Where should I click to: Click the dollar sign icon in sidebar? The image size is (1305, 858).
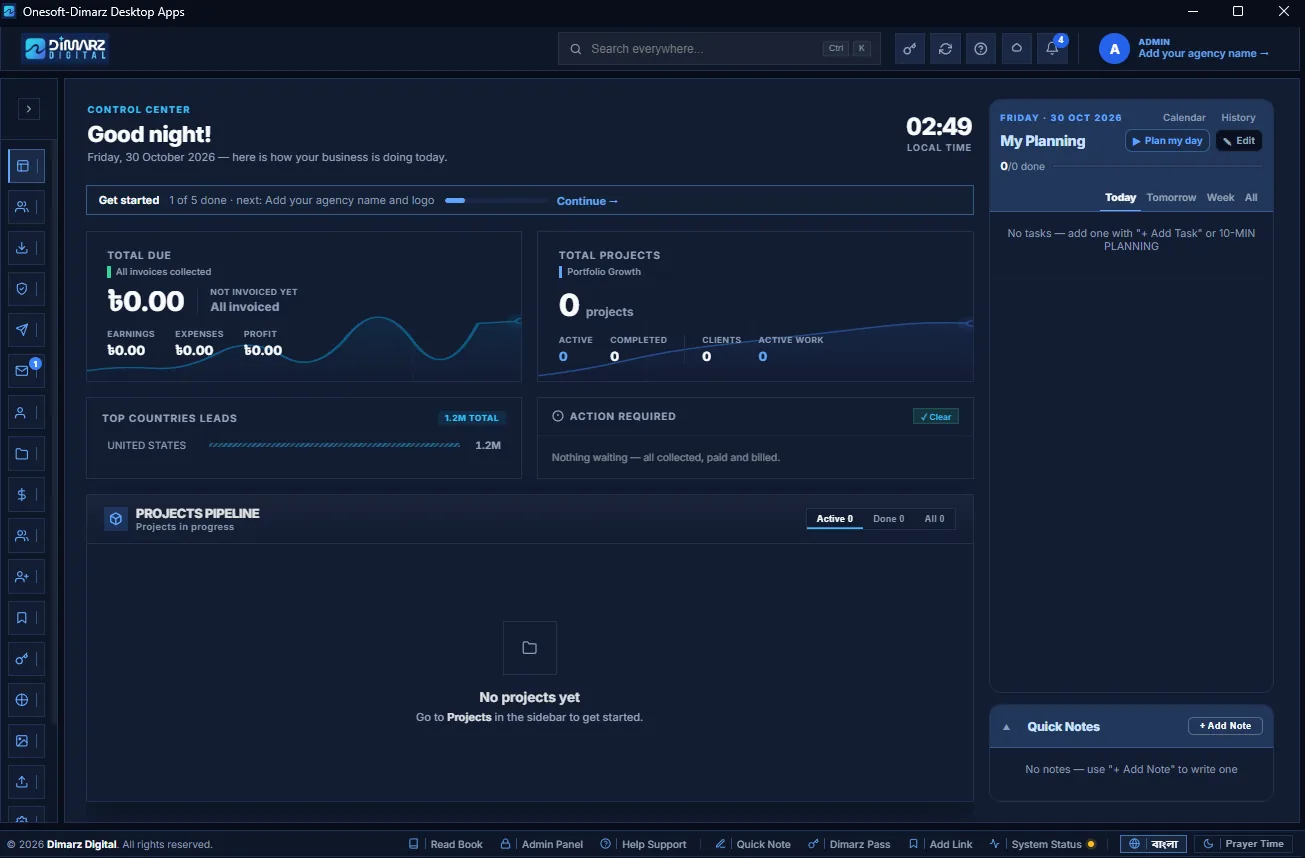(26, 494)
